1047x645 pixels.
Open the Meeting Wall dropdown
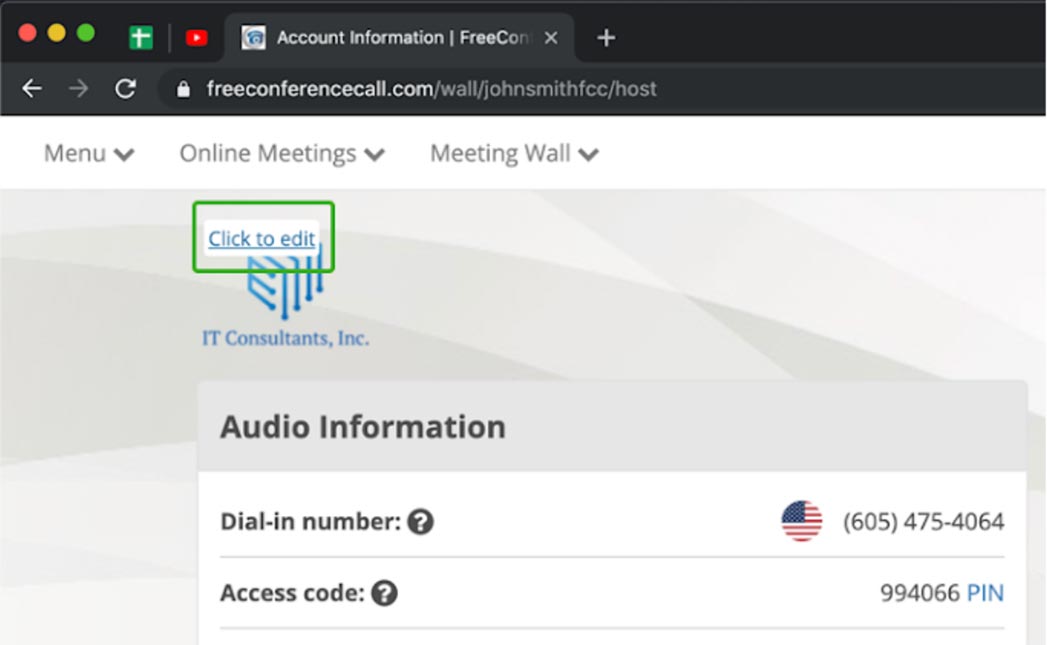[514, 153]
